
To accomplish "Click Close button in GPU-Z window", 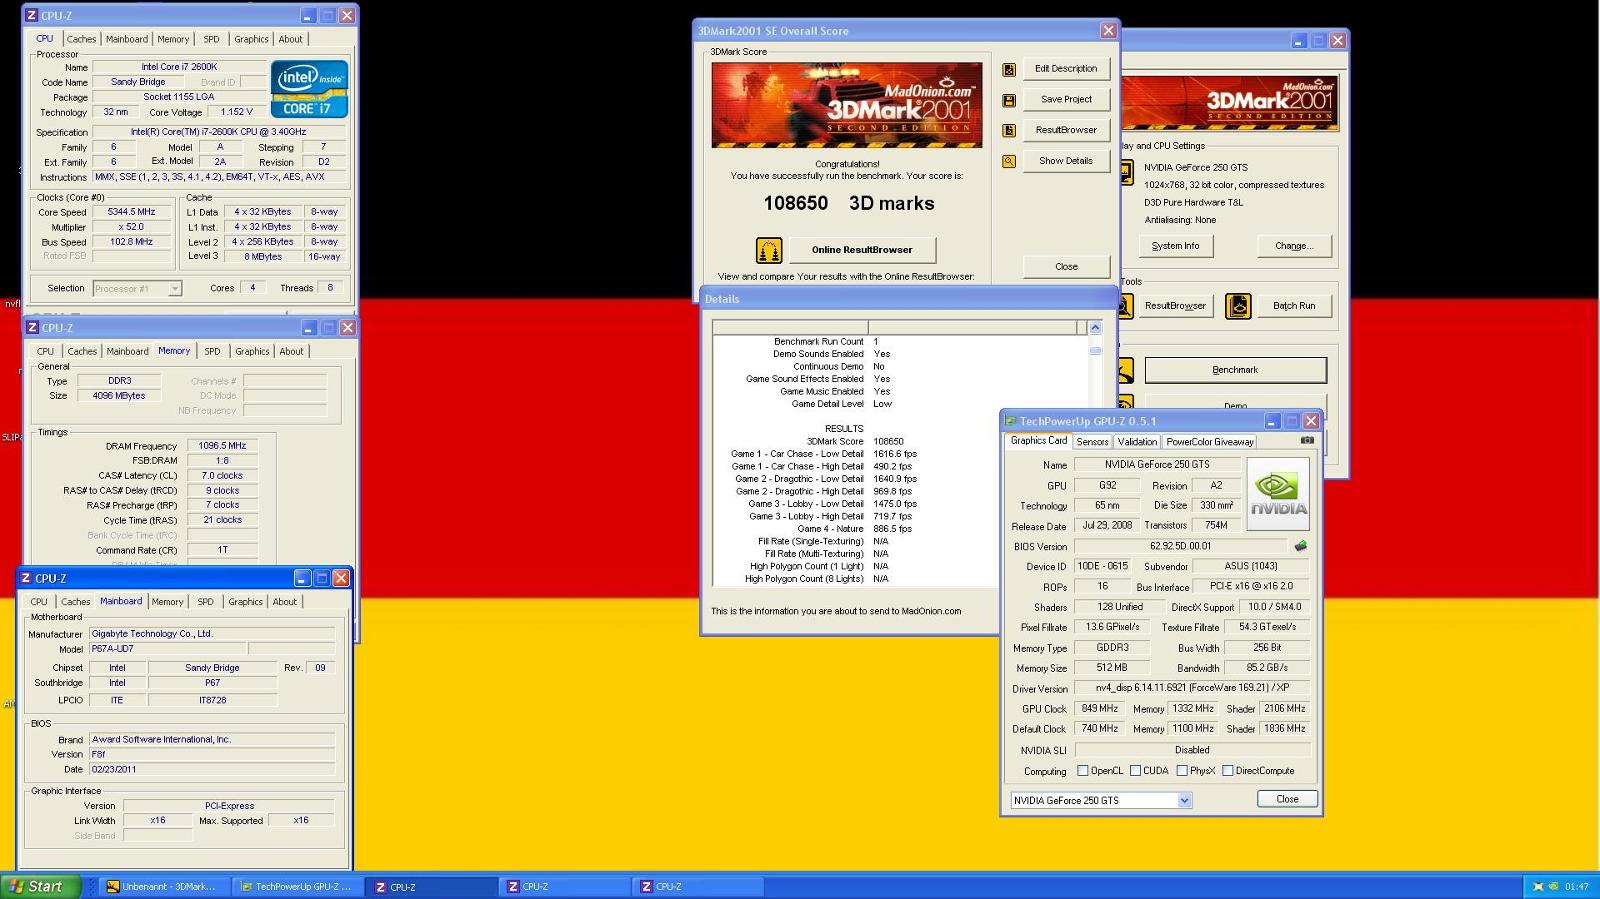I will [x=1287, y=799].
